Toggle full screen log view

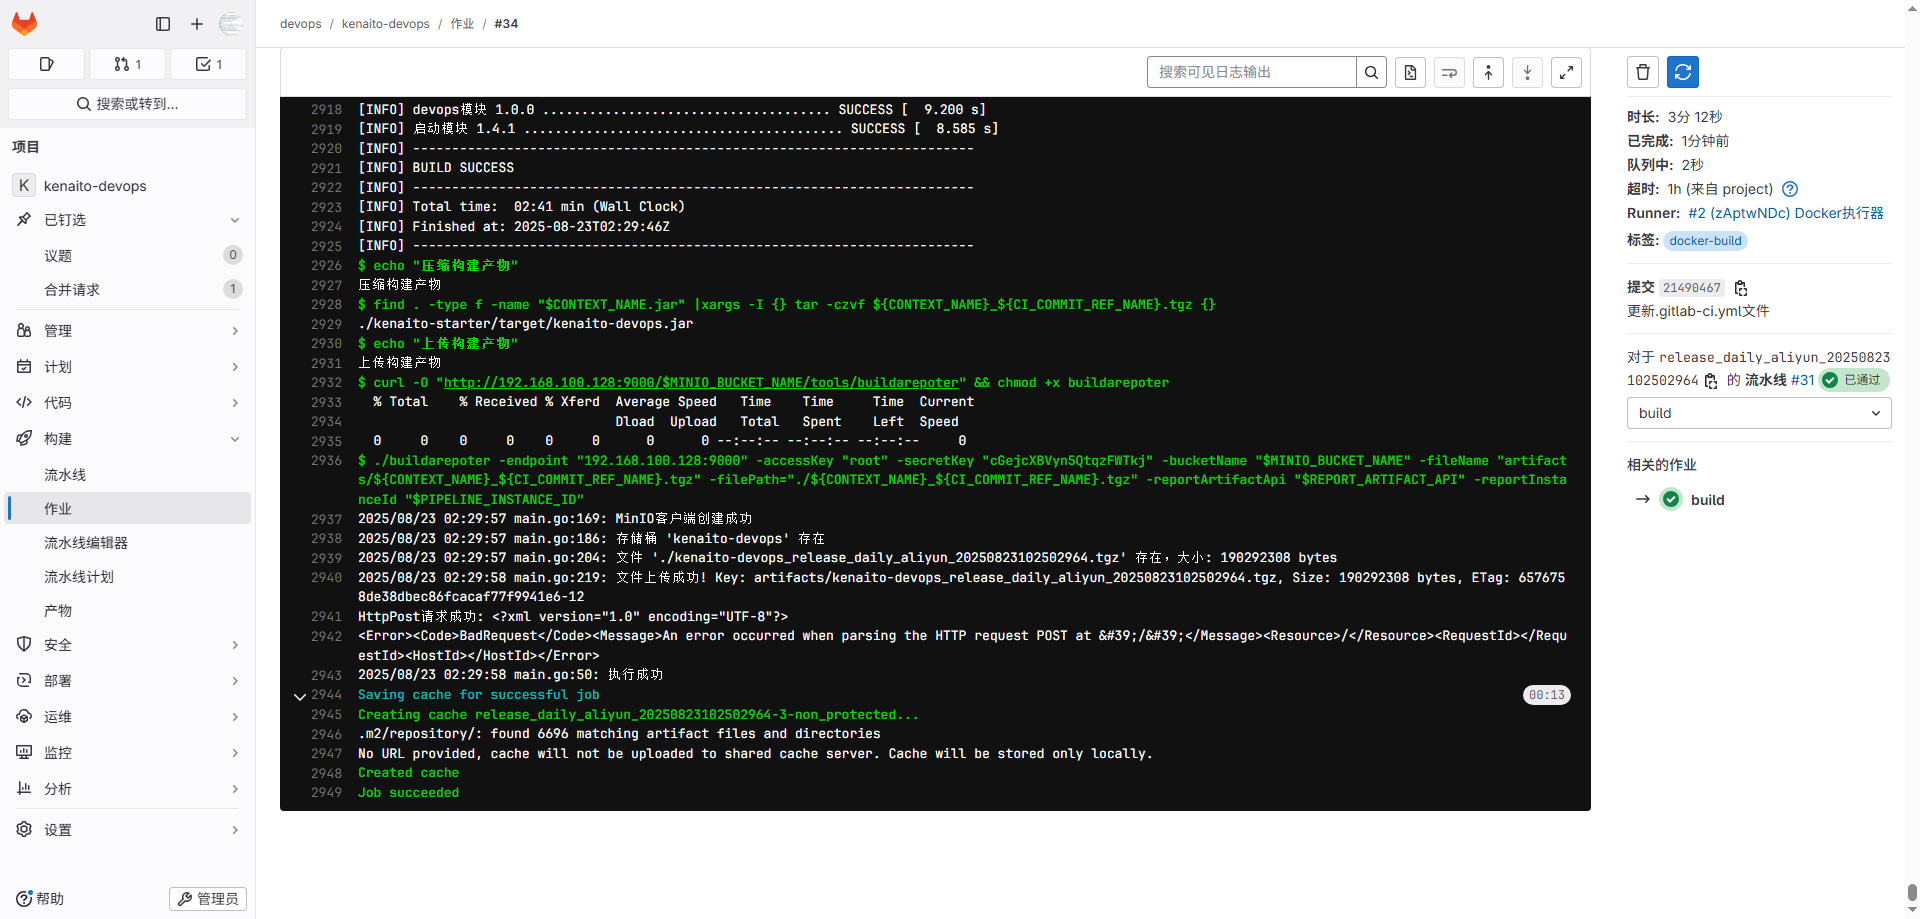[1566, 72]
